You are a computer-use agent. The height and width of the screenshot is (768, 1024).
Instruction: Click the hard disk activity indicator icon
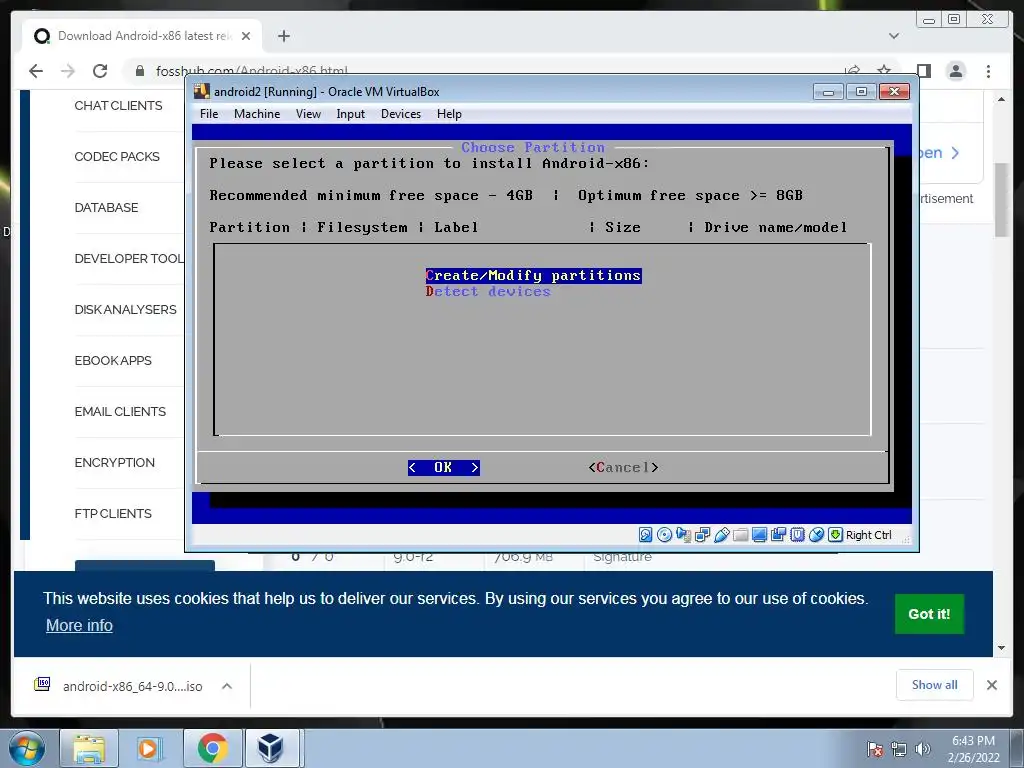pyautogui.click(x=645, y=535)
